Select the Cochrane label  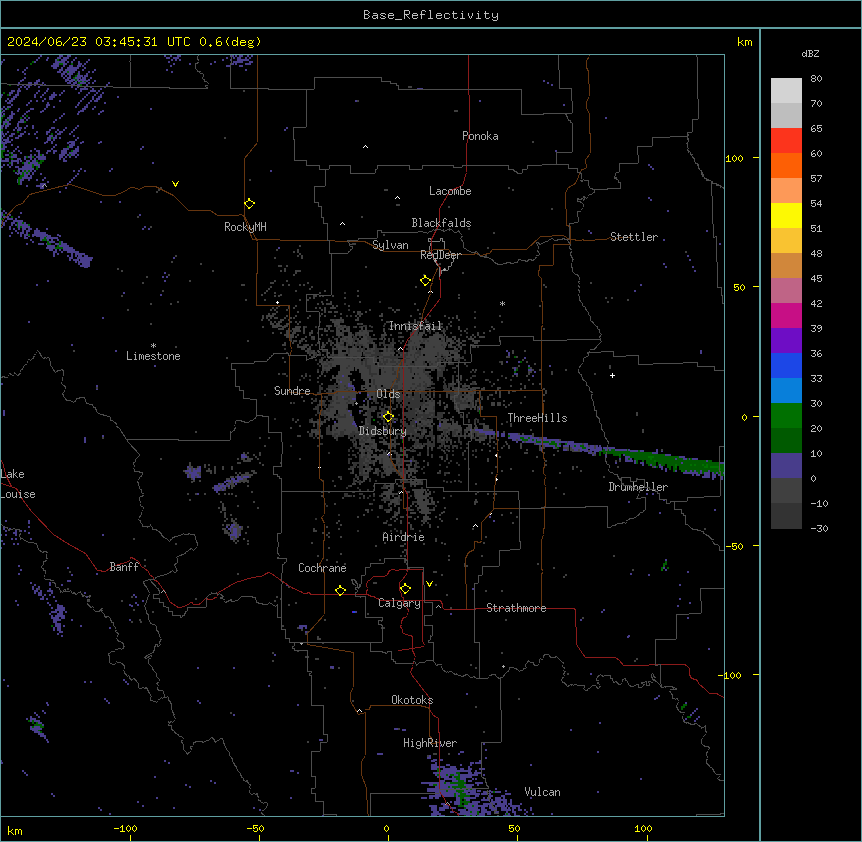322,568
